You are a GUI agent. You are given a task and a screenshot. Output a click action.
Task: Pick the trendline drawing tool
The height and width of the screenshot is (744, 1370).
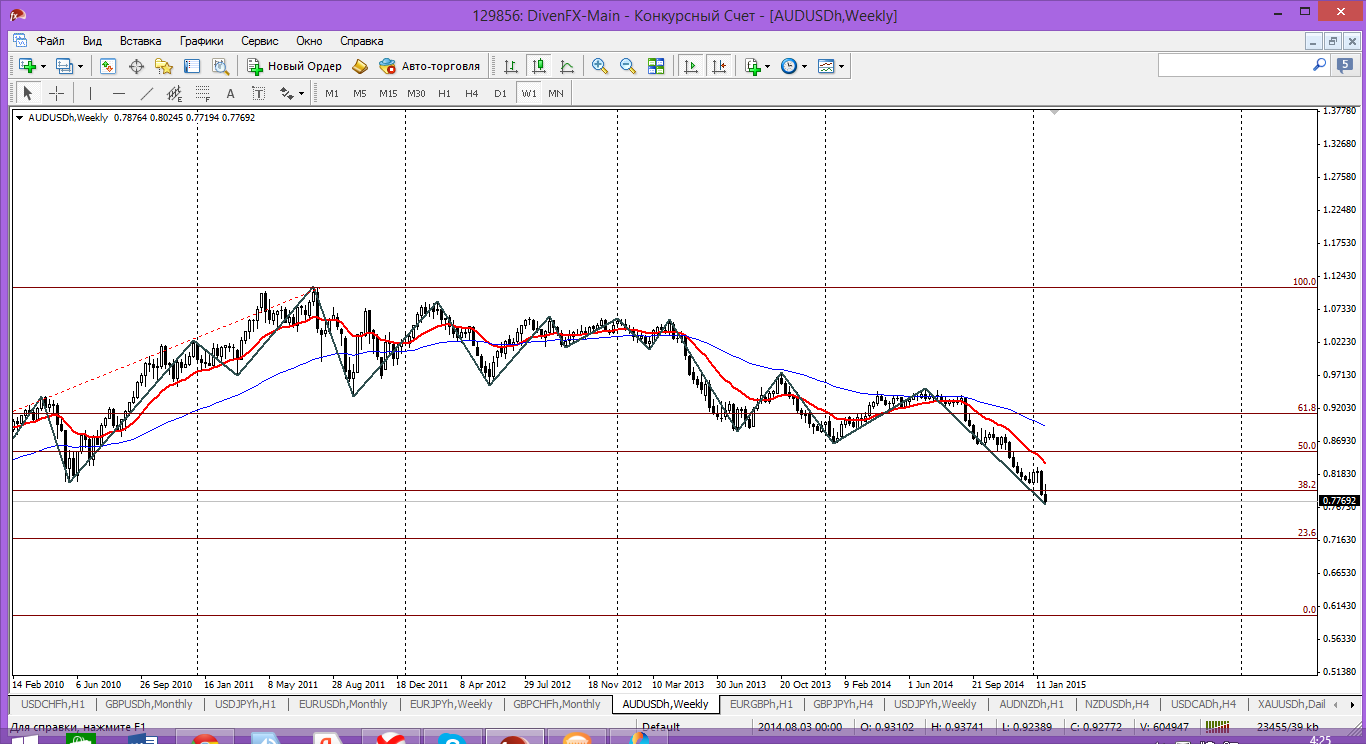coord(147,93)
